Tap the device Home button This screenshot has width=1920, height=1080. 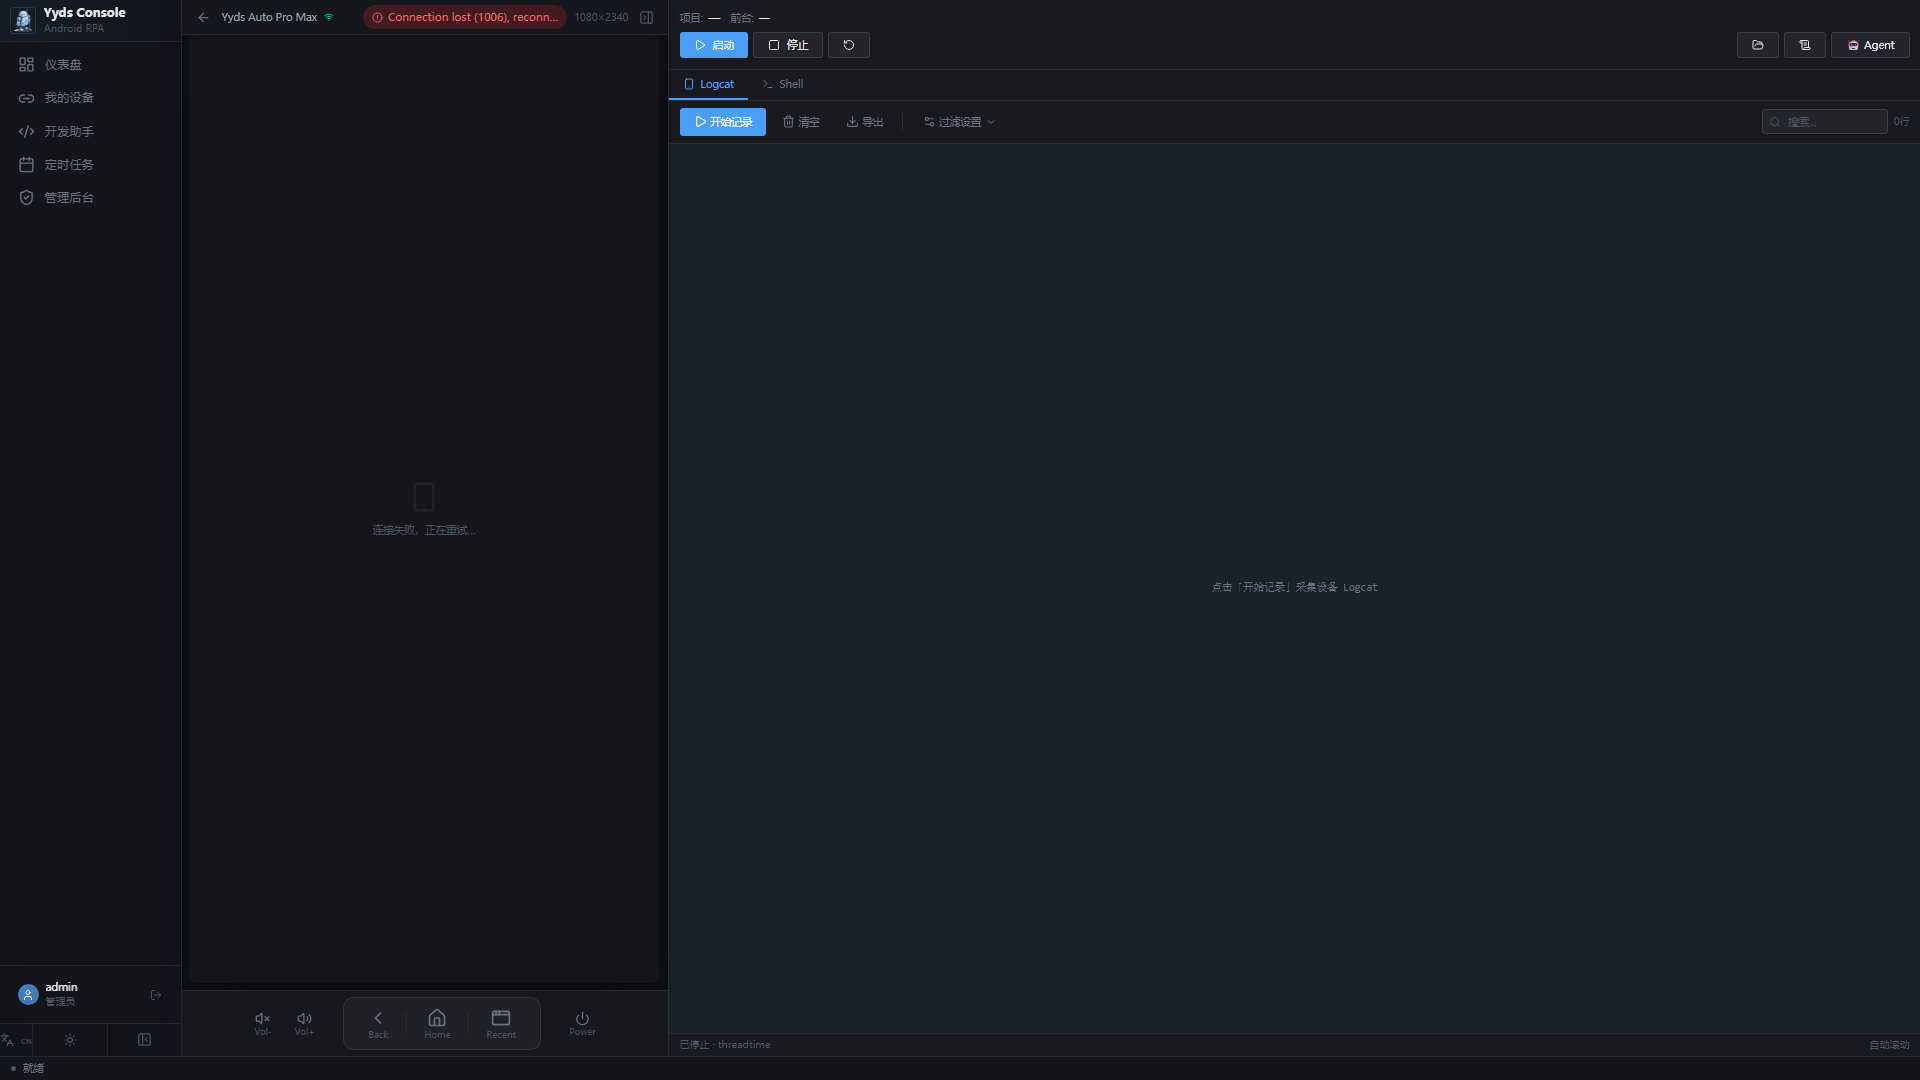(437, 1024)
